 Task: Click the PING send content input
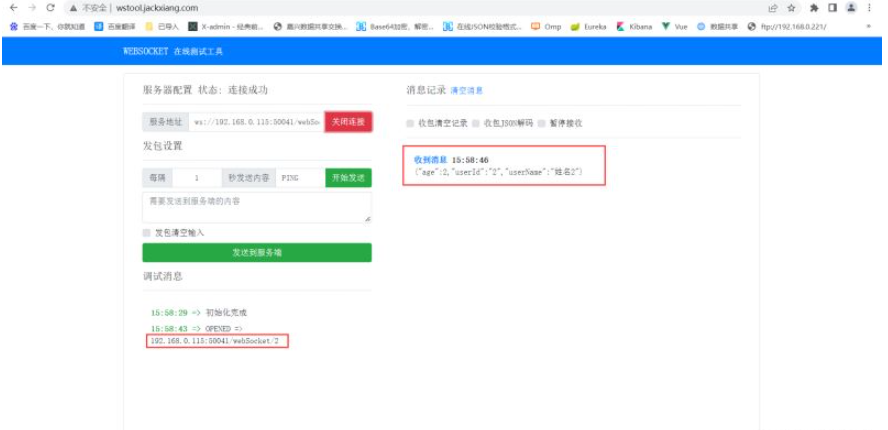point(300,178)
